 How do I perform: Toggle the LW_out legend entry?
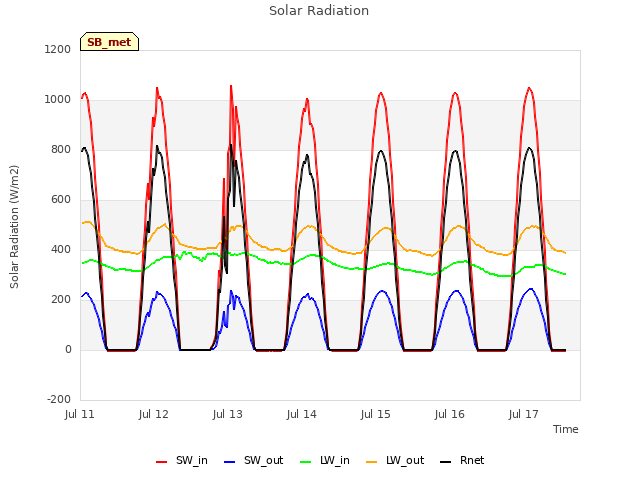pos(395,460)
